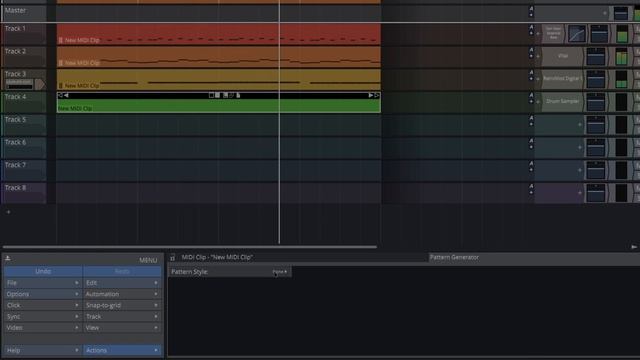Expand the View dropdown
640x360 pixels.
coord(122,328)
